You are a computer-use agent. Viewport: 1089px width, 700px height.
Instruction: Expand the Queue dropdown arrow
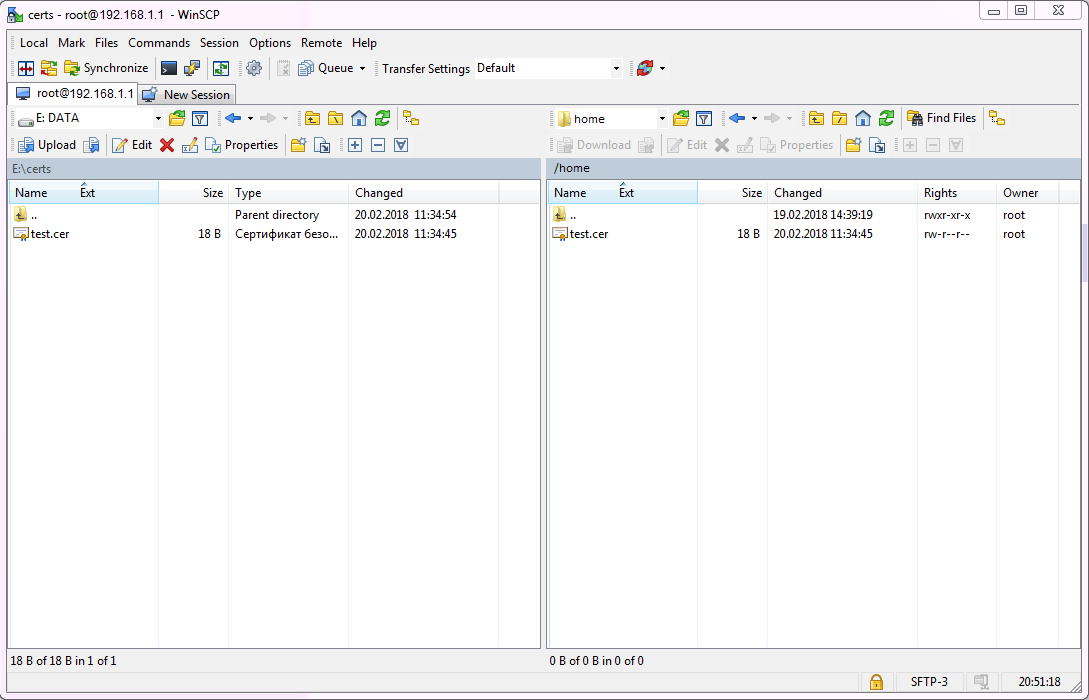point(362,68)
